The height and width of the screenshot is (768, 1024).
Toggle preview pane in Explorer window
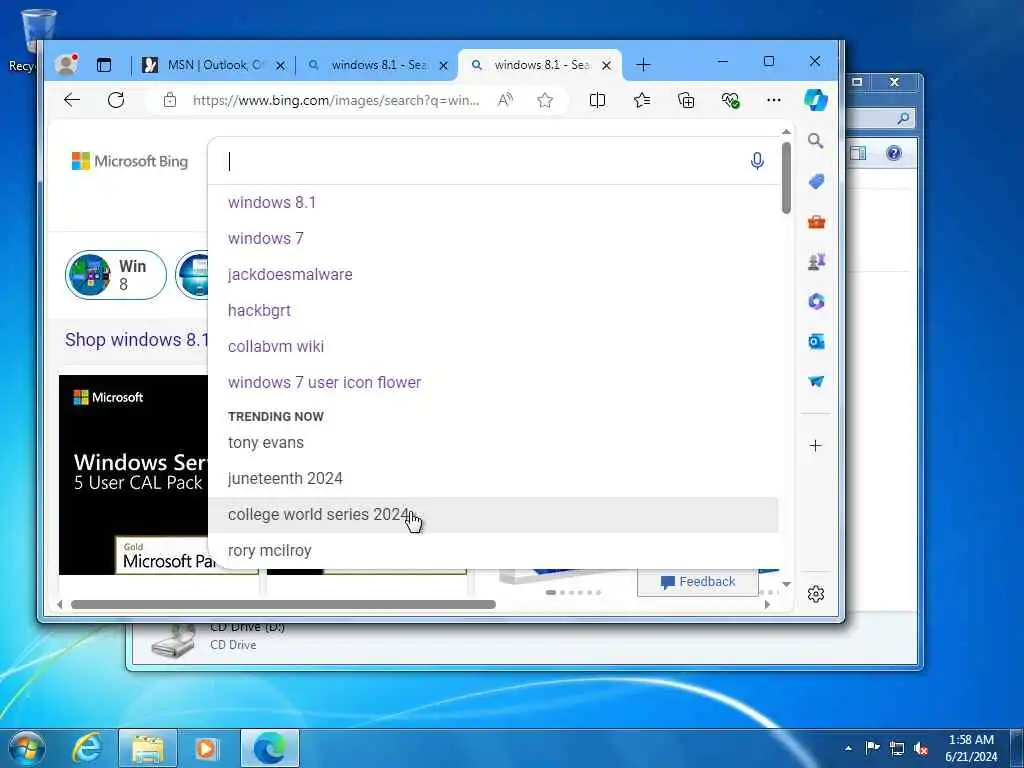858,153
